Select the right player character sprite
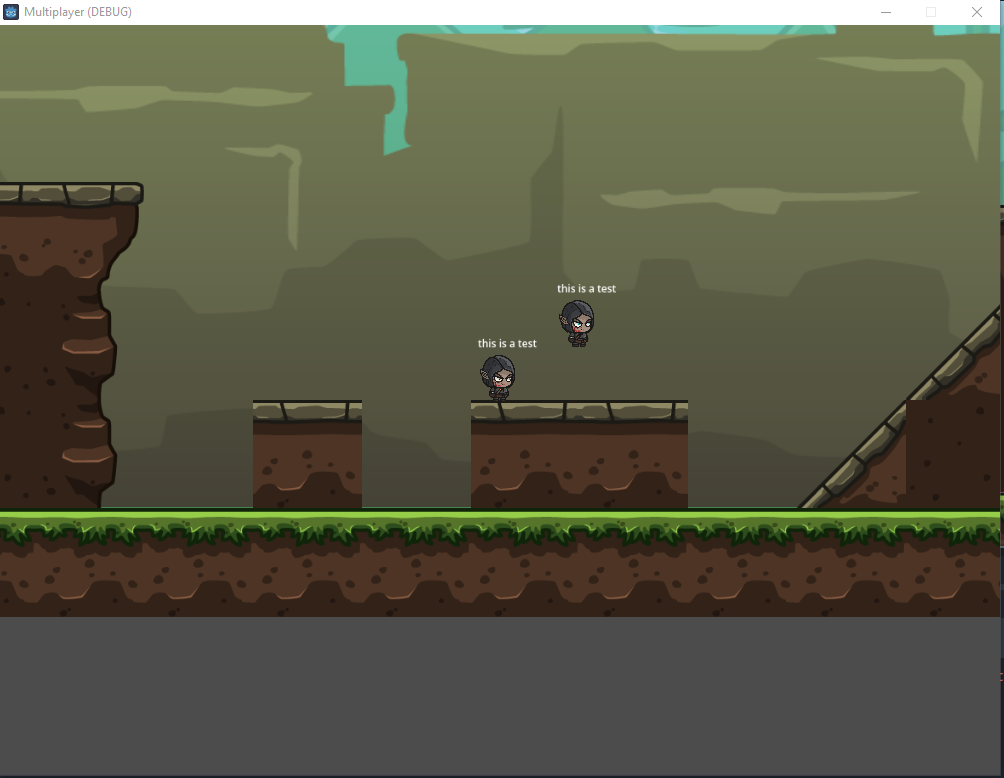This screenshot has height=778, width=1004. pos(579,322)
